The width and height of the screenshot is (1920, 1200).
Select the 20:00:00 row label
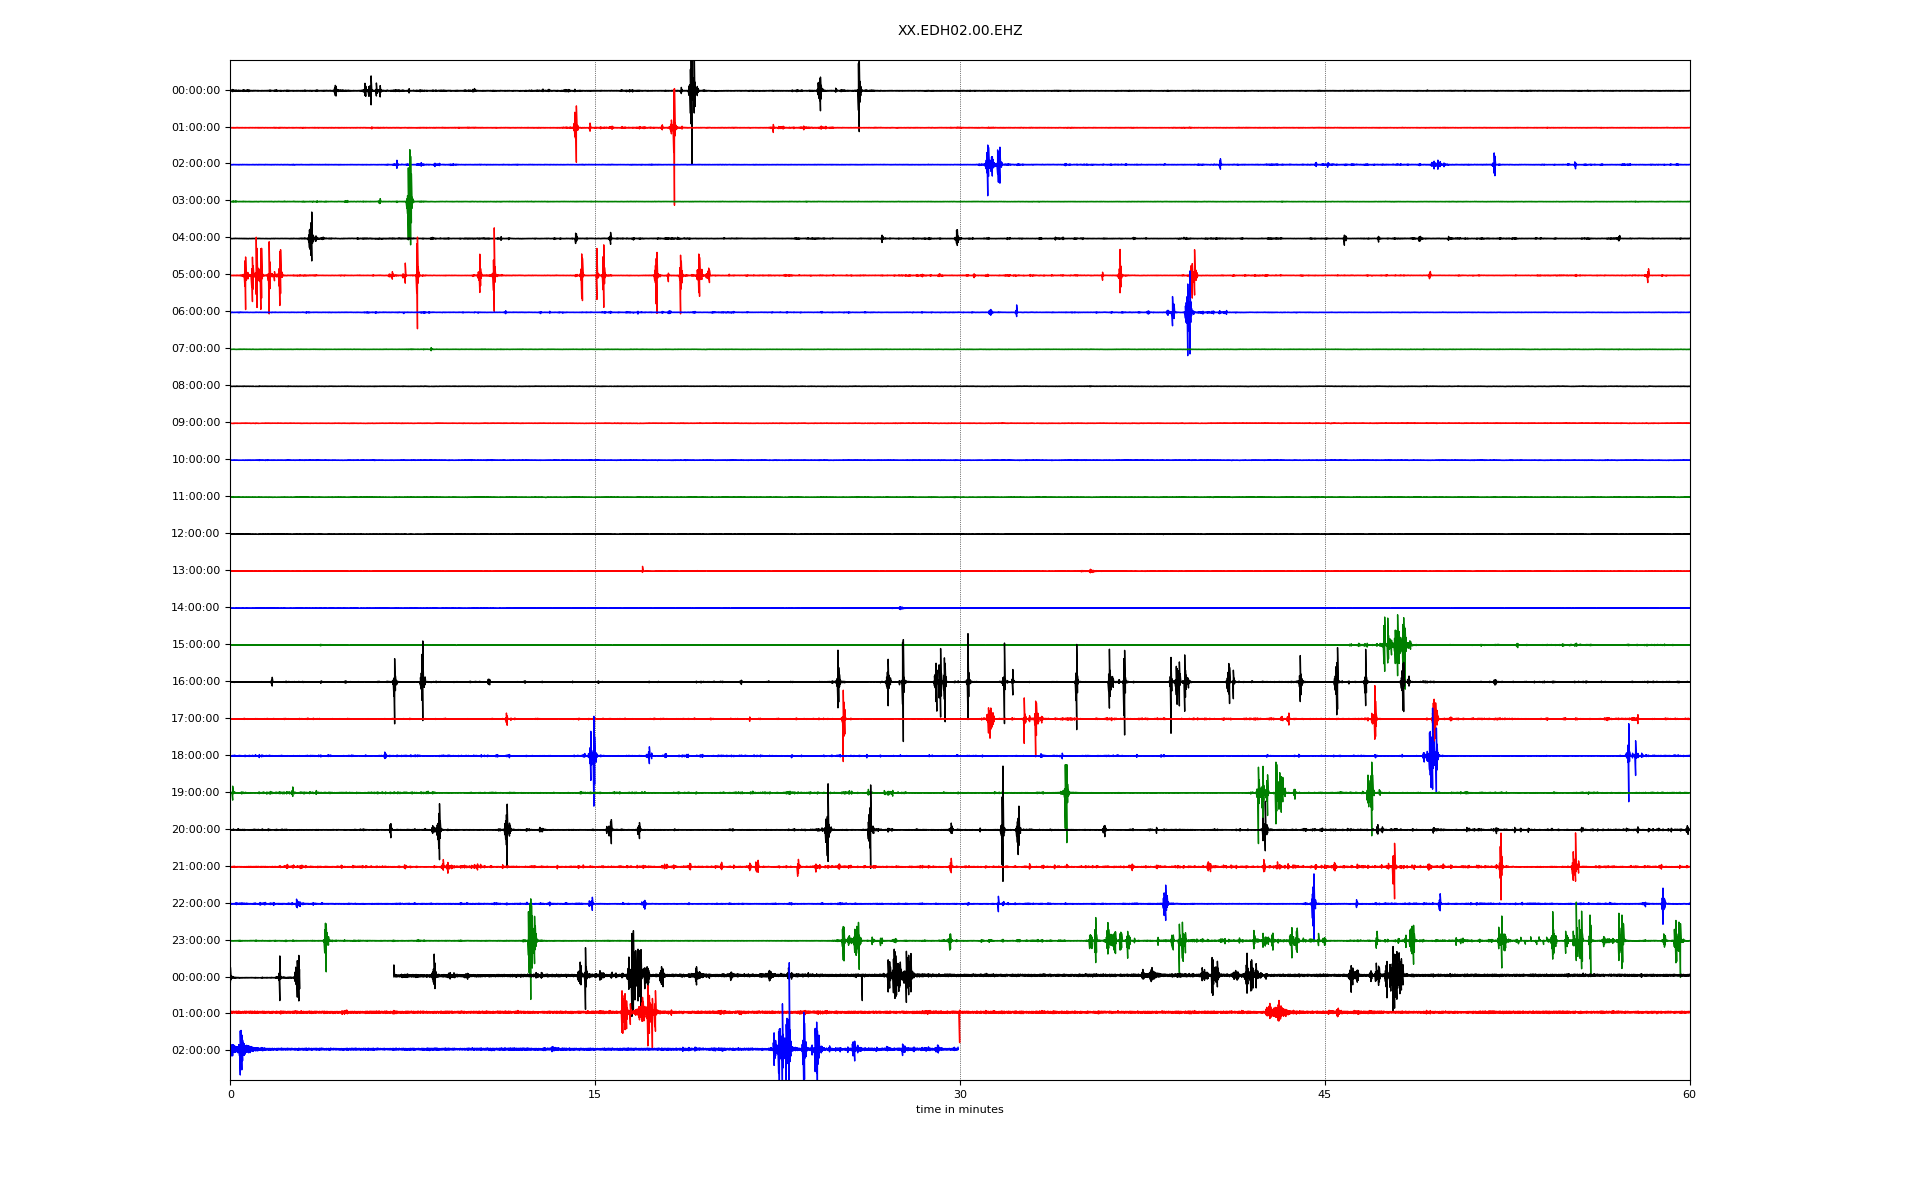coord(196,830)
